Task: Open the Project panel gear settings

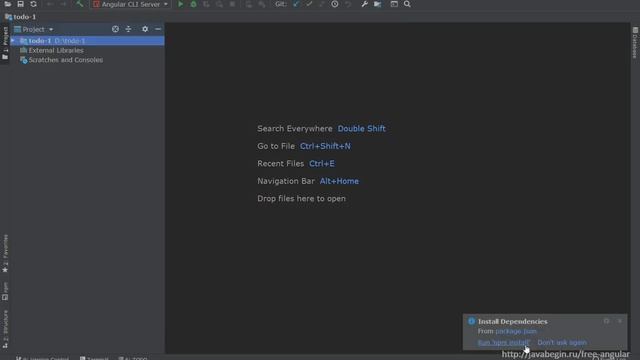Action: [145, 29]
